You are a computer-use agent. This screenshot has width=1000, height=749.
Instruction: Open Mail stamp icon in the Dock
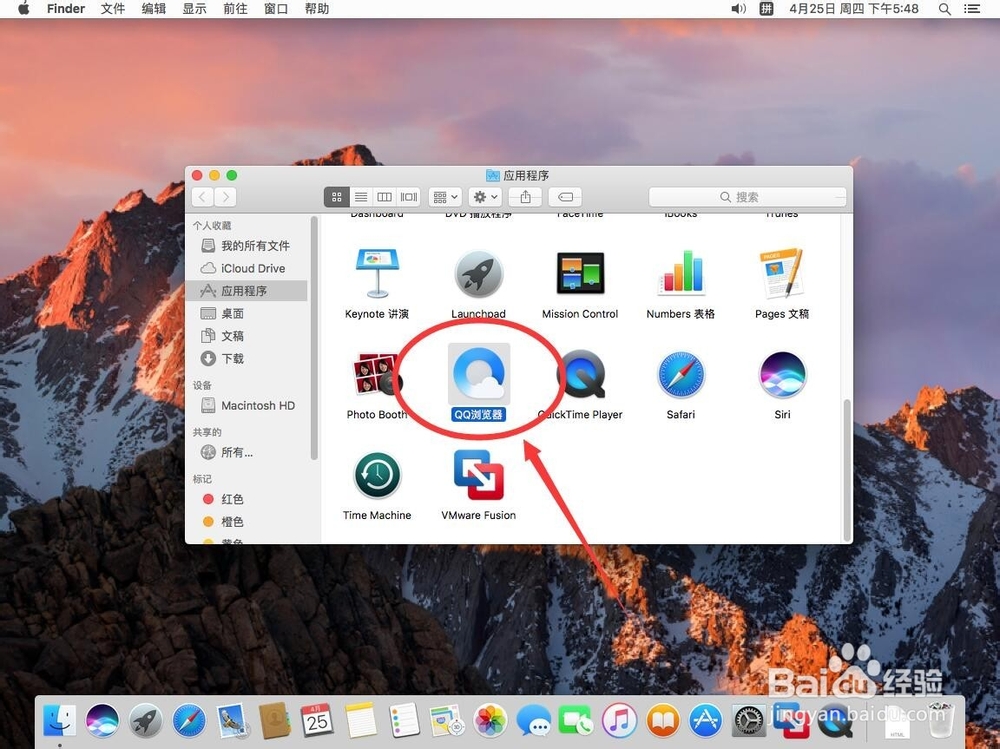point(232,721)
